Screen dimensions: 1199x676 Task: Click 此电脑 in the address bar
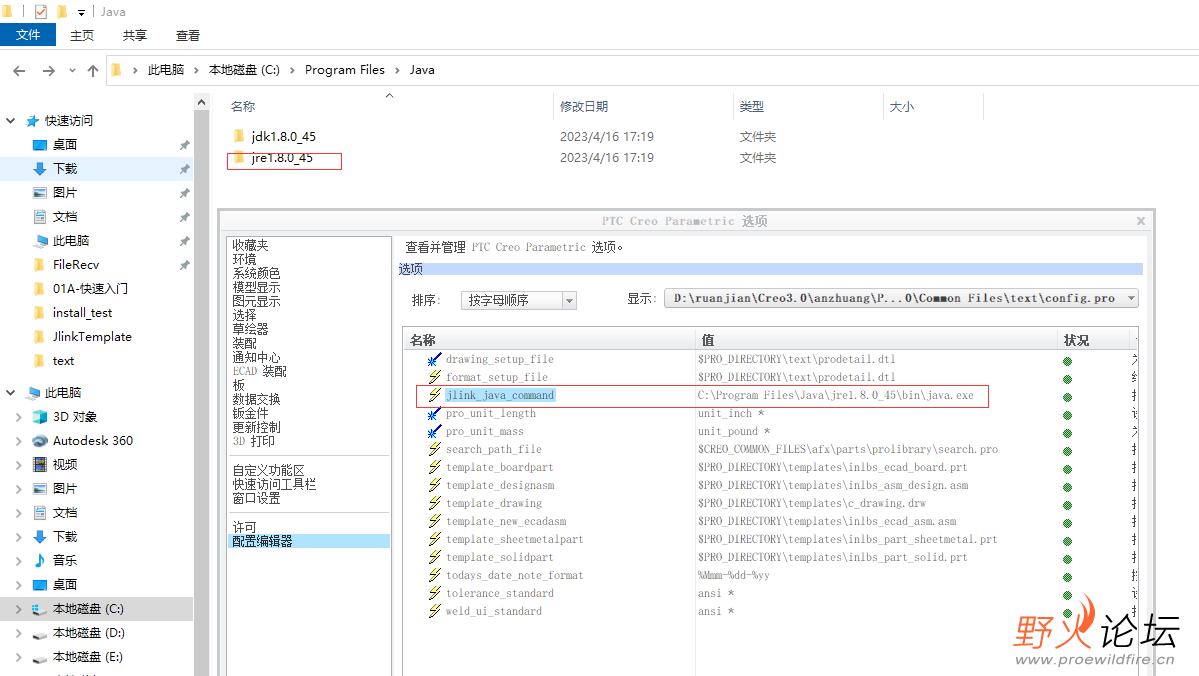[x=165, y=70]
